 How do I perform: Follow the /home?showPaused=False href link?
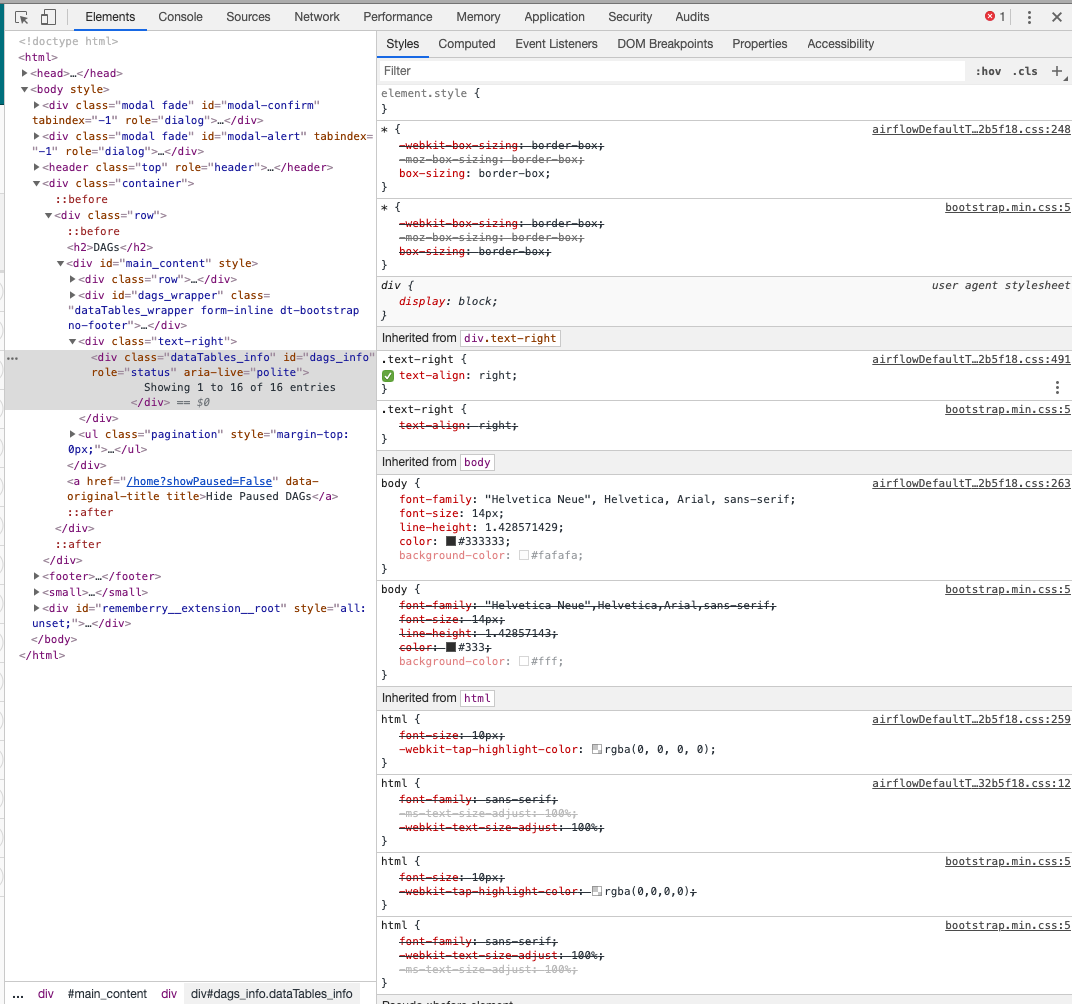click(x=199, y=481)
